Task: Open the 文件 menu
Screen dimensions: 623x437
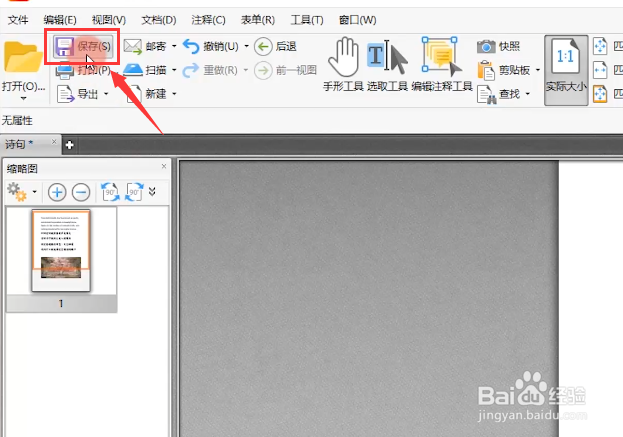Action: pyautogui.click(x=18, y=19)
